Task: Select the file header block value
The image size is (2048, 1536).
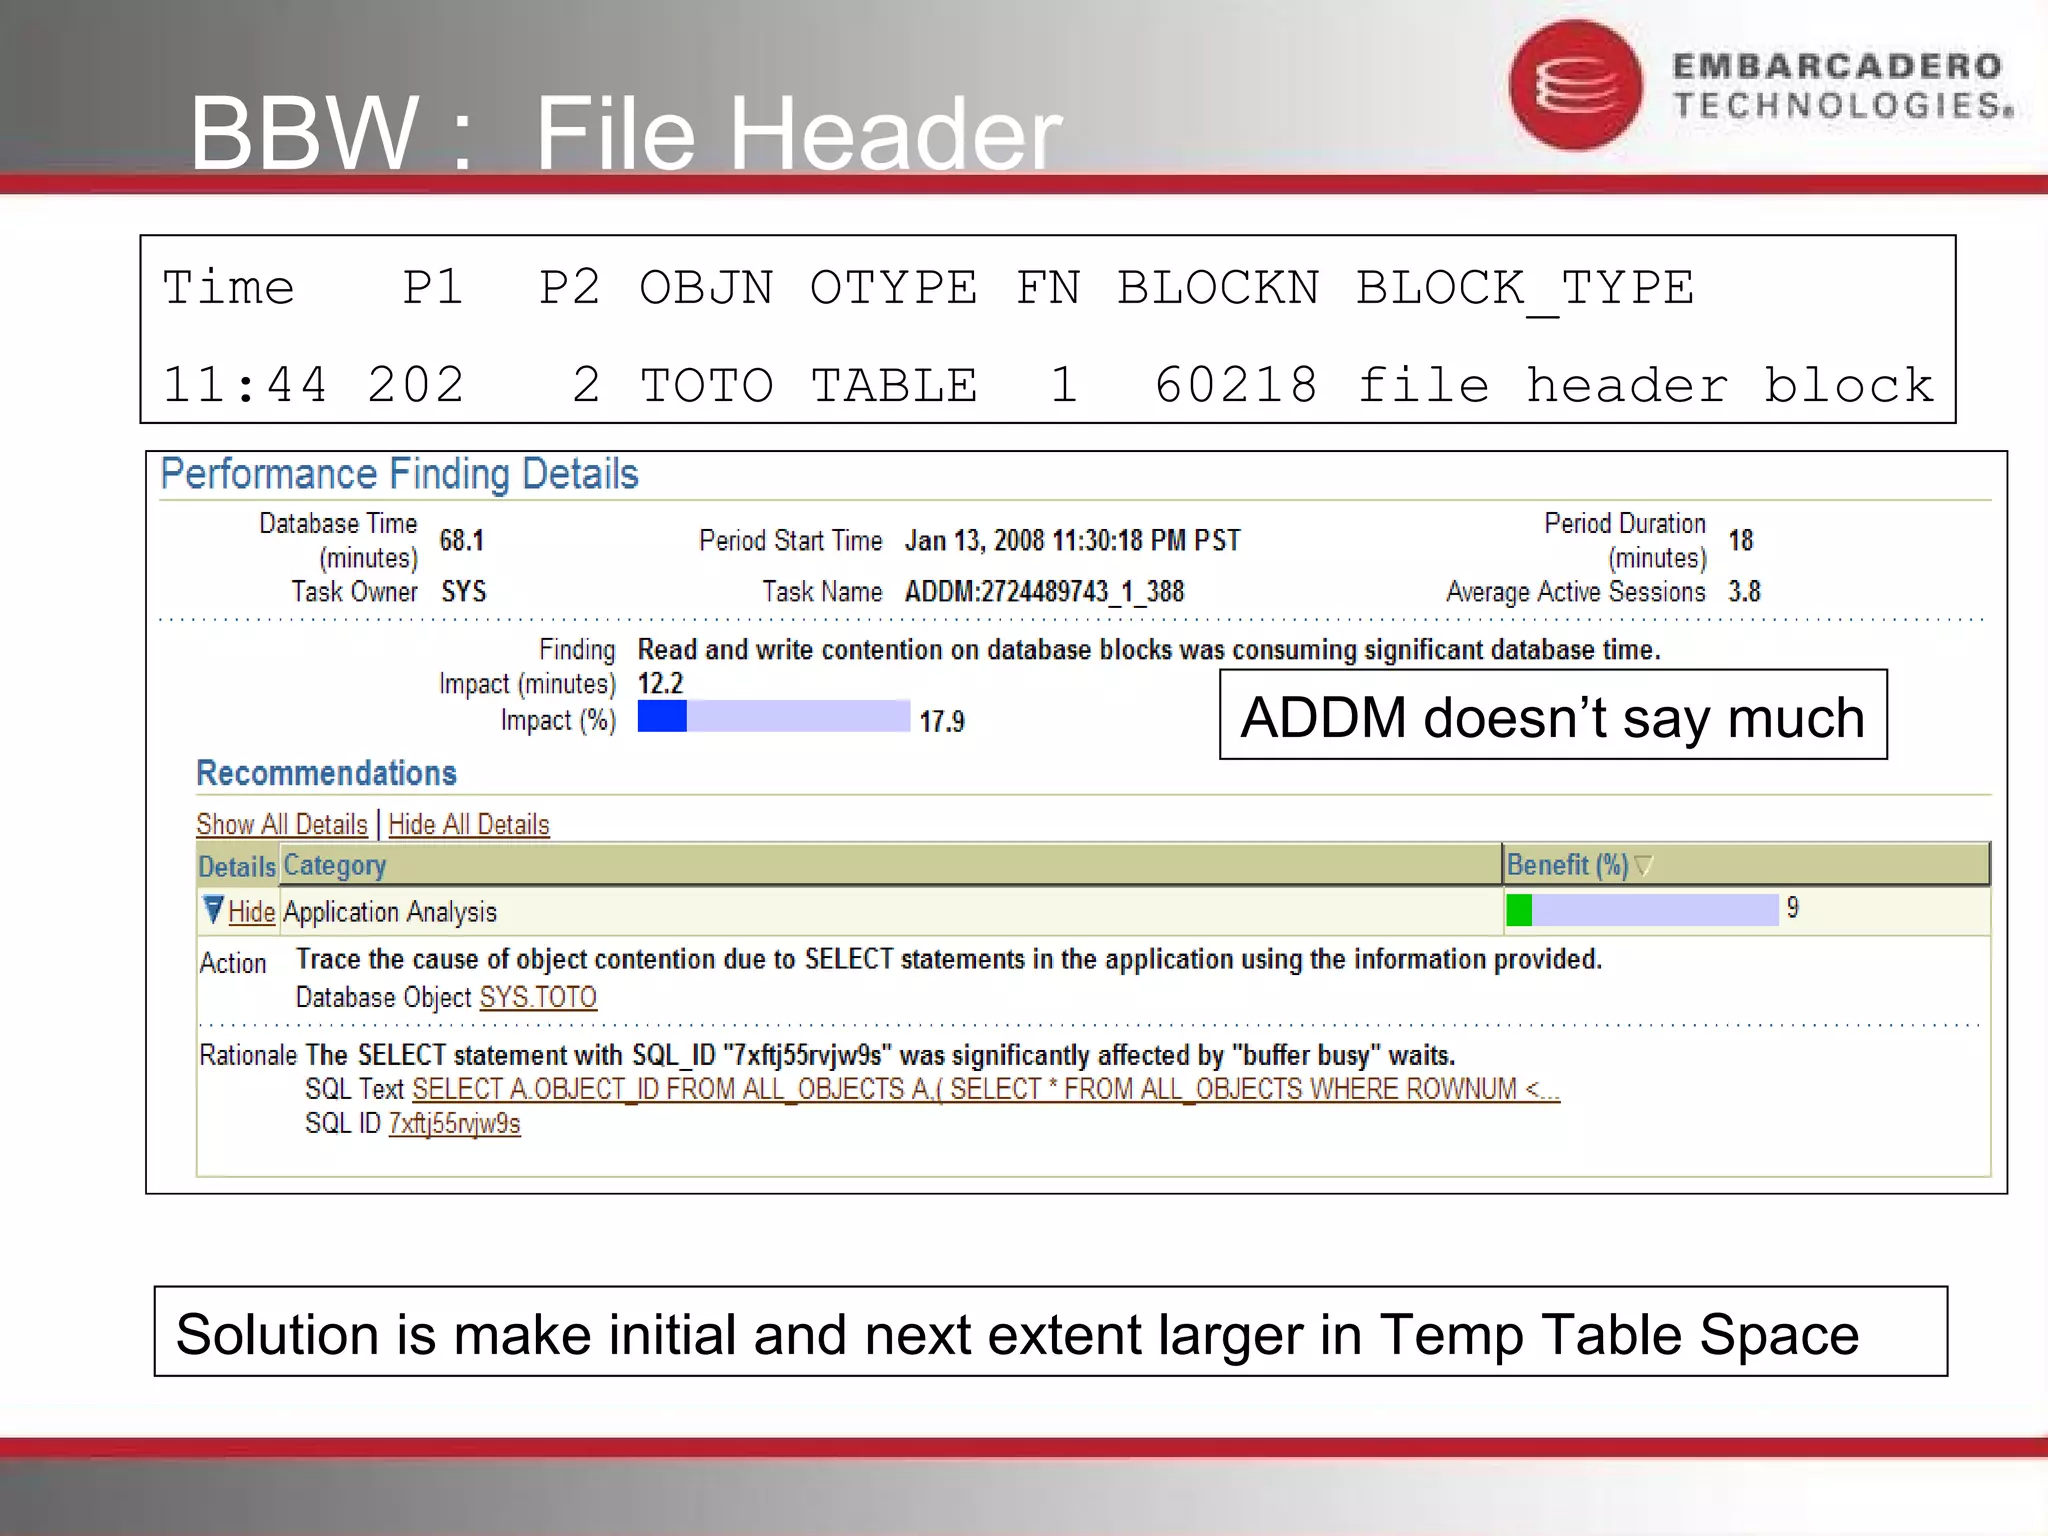Action: pyautogui.click(x=1645, y=386)
